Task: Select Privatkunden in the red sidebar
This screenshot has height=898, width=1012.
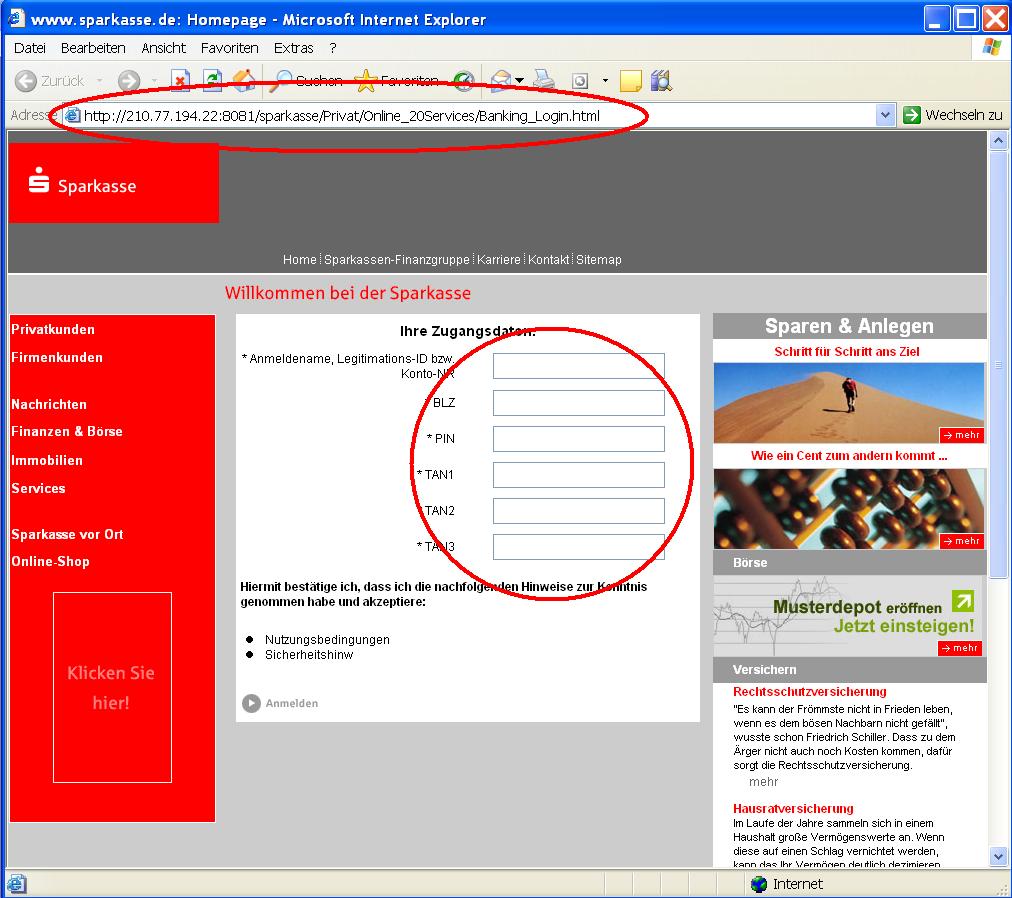Action: coord(53,329)
